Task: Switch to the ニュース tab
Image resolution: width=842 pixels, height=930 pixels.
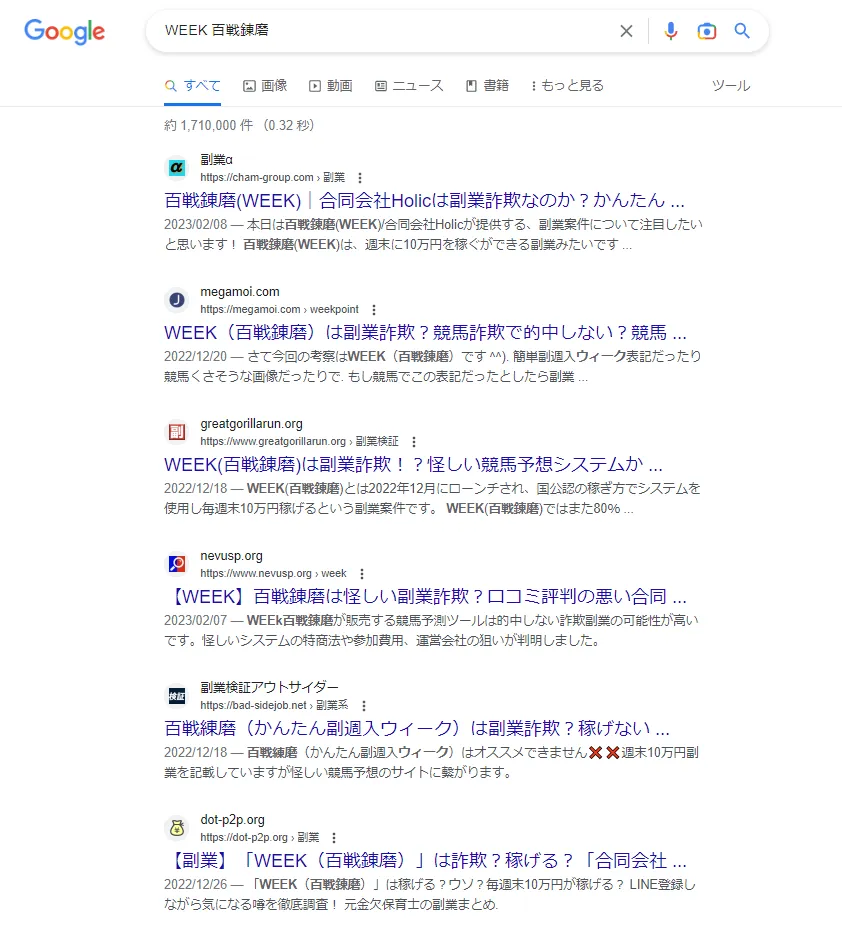Action: tap(409, 86)
